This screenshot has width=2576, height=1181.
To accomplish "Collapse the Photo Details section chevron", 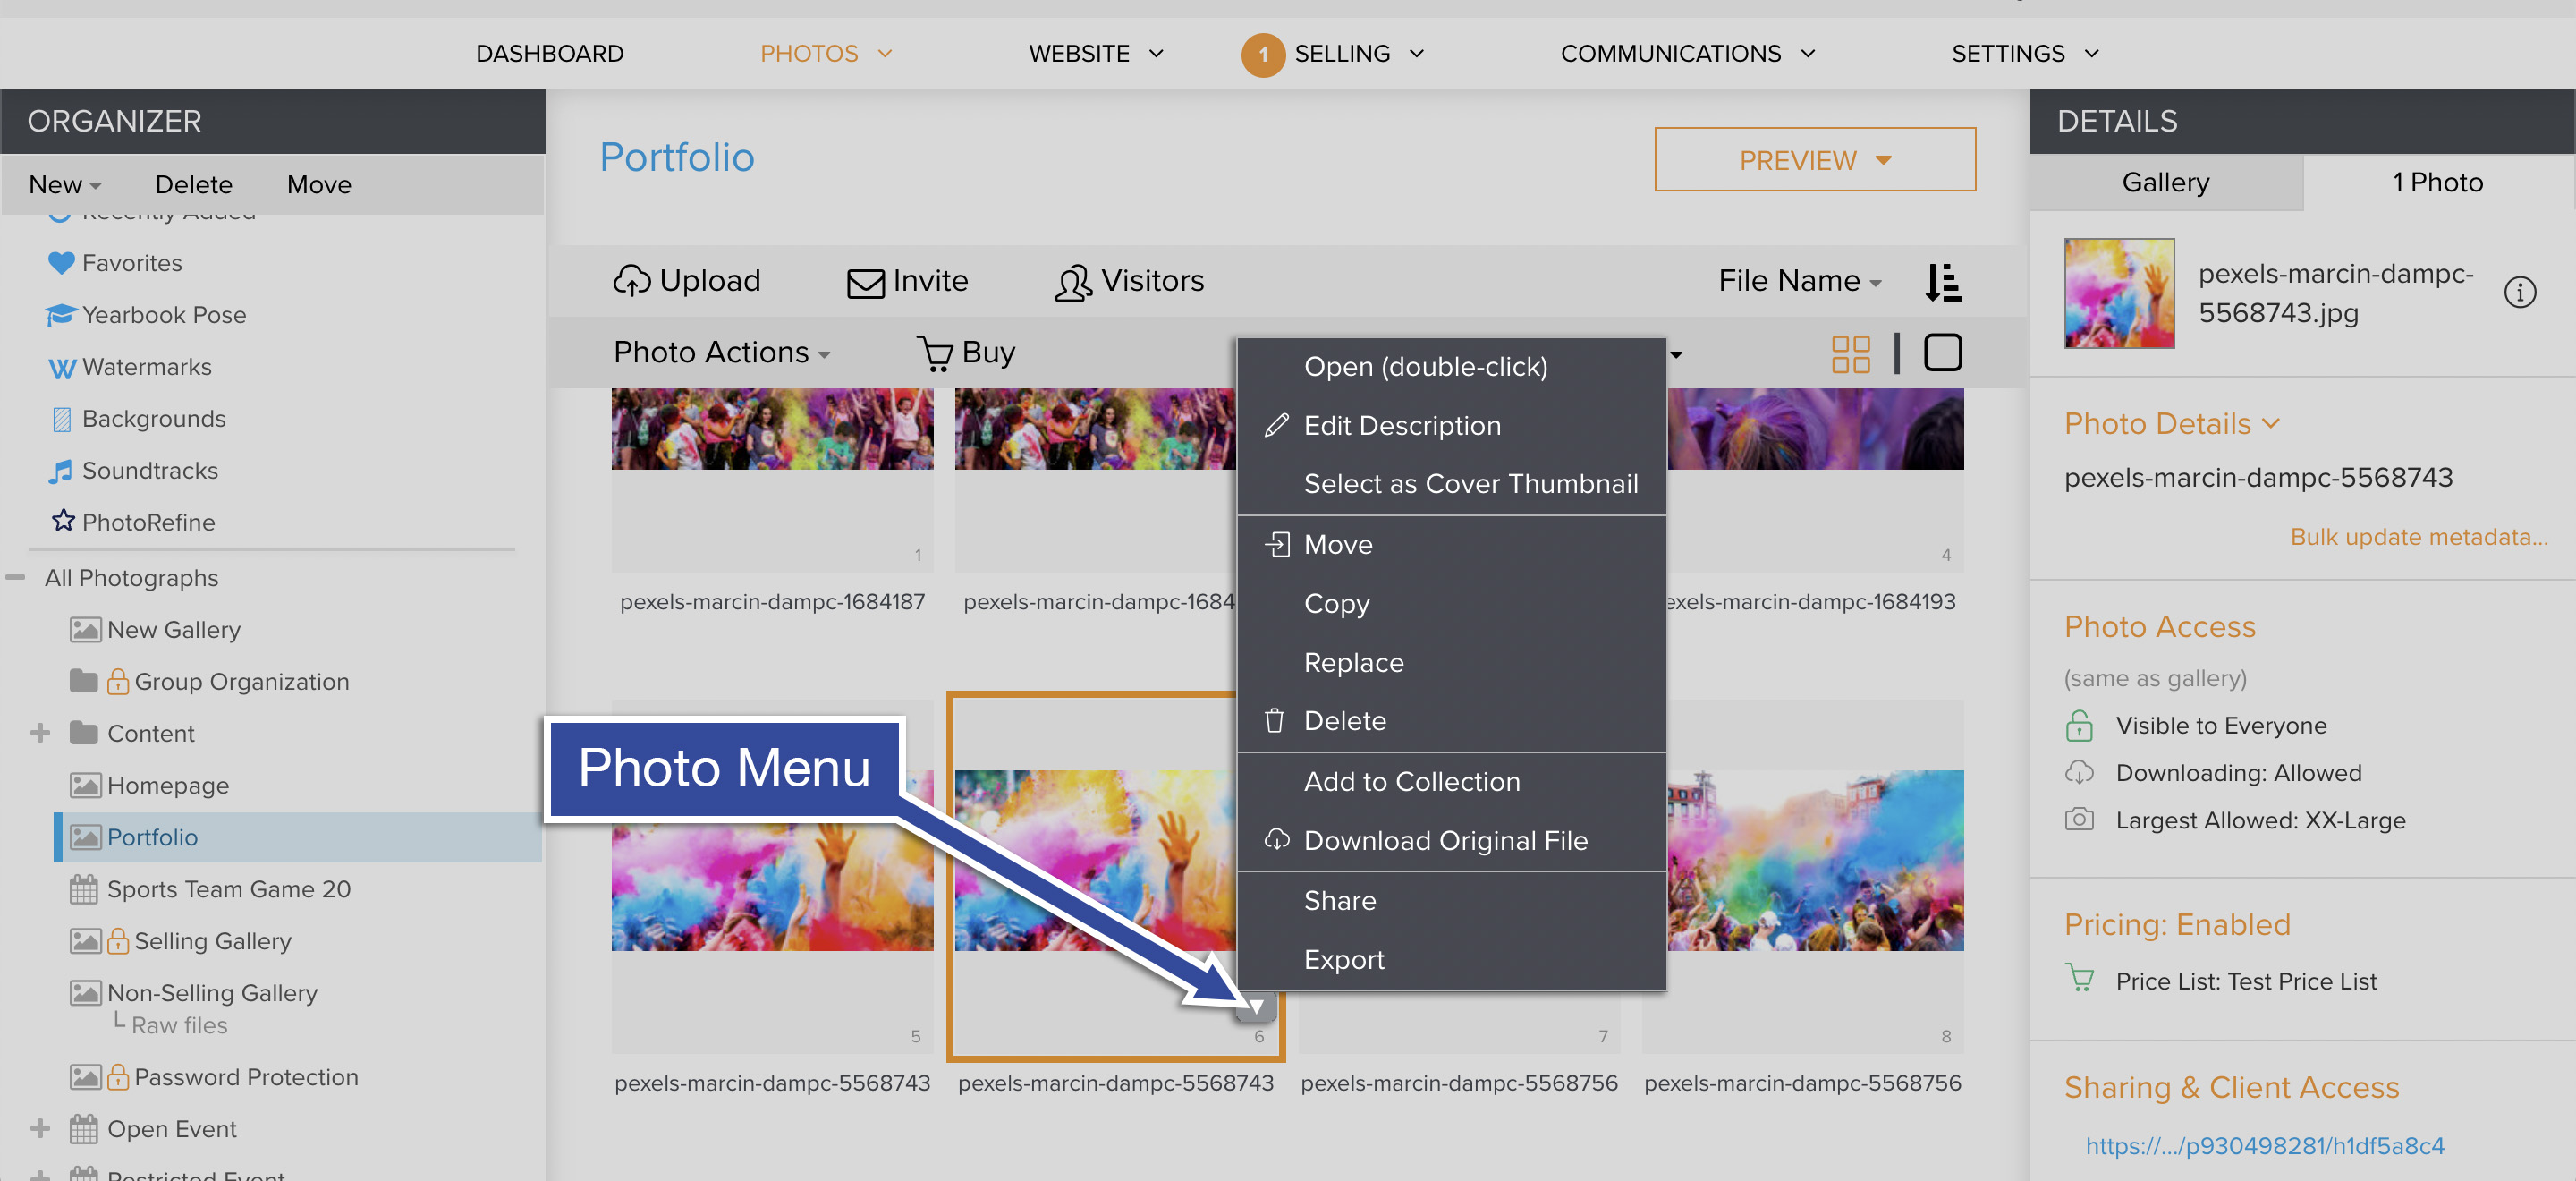I will tap(2270, 424).
